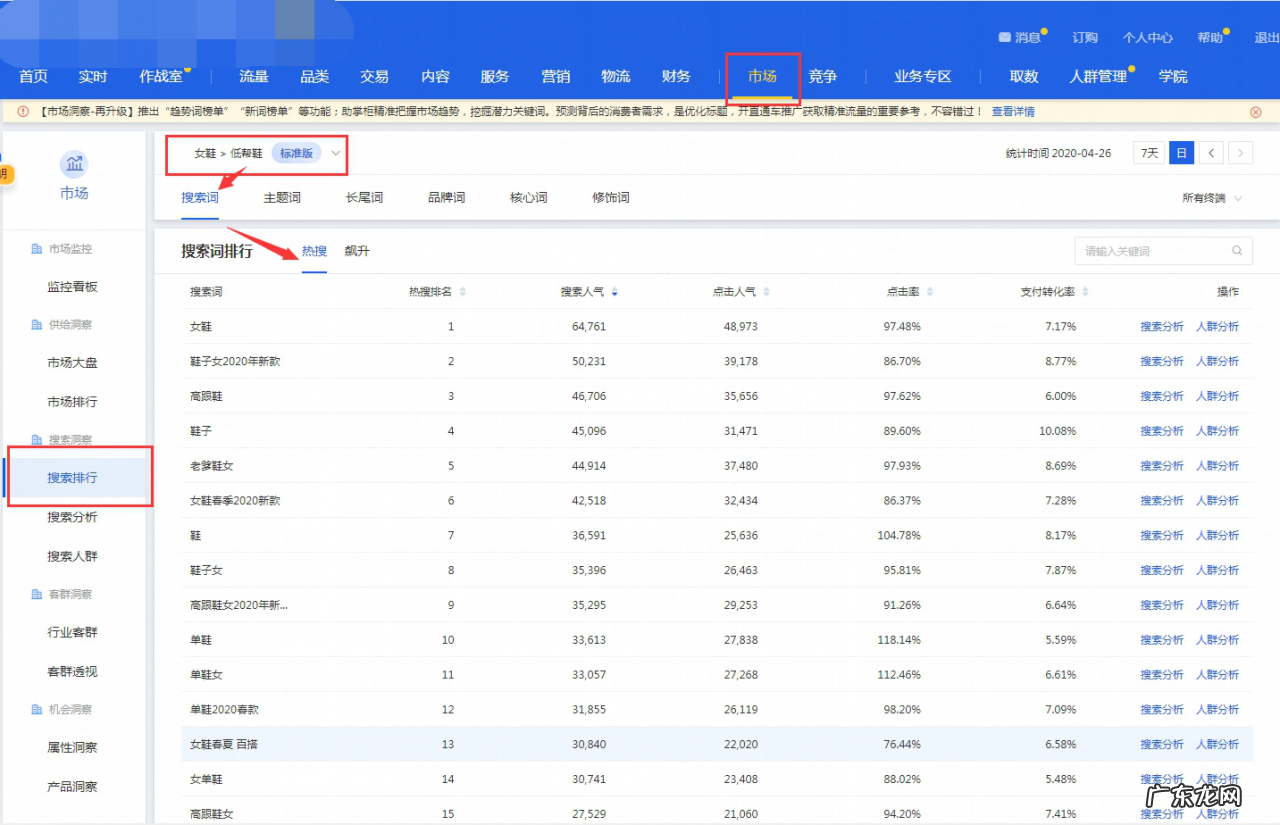Click the 消息 envelope icon

coord(1004,37)
